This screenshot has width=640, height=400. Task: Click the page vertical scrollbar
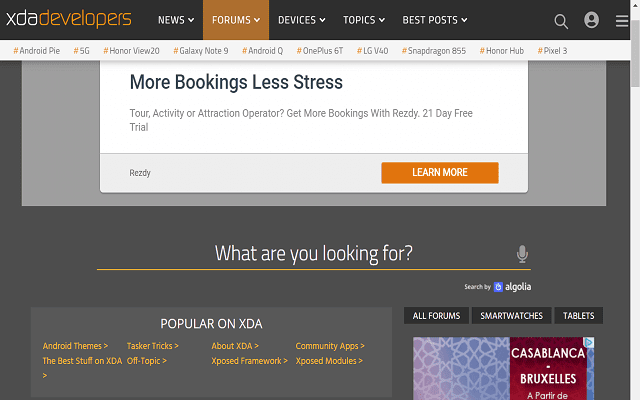click(x=634, y=200)
